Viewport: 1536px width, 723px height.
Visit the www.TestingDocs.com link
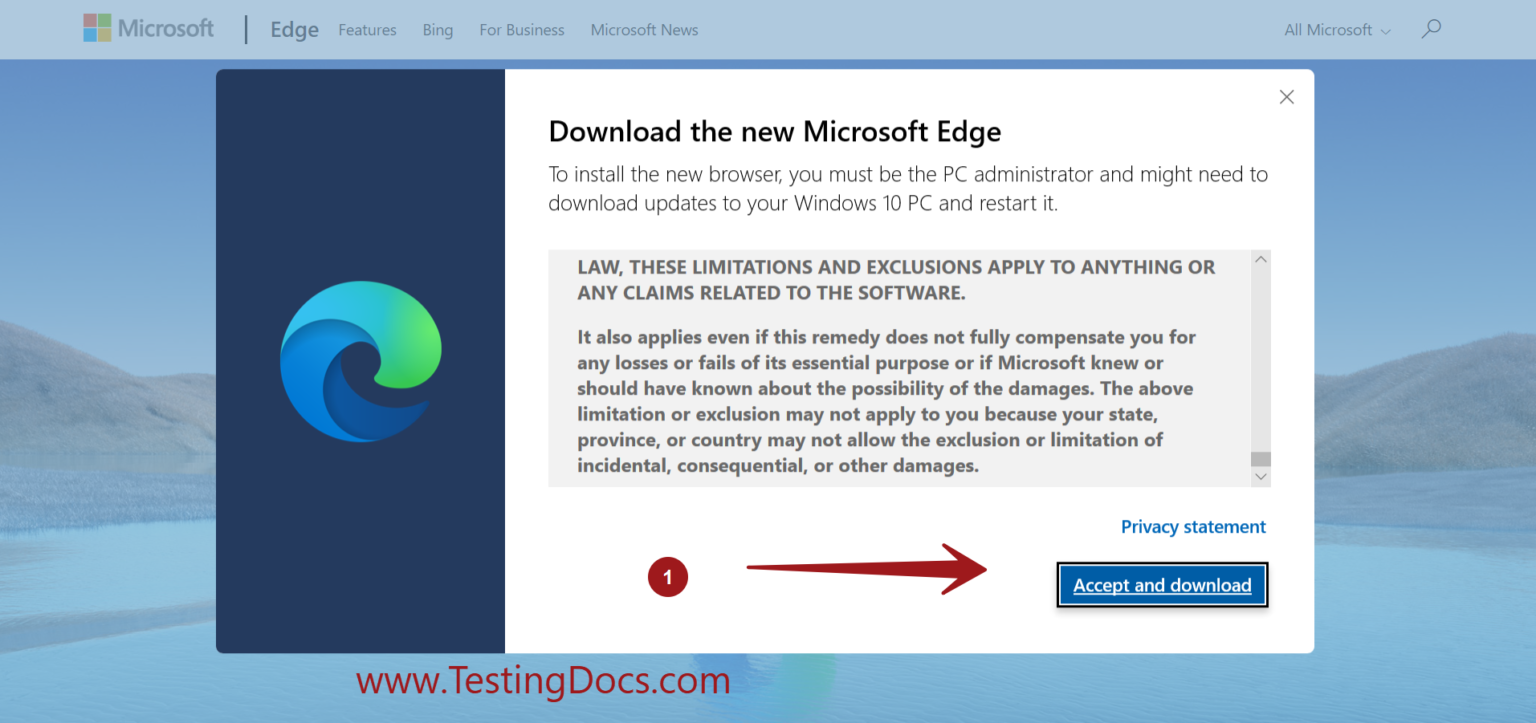(x=542, y=681)
